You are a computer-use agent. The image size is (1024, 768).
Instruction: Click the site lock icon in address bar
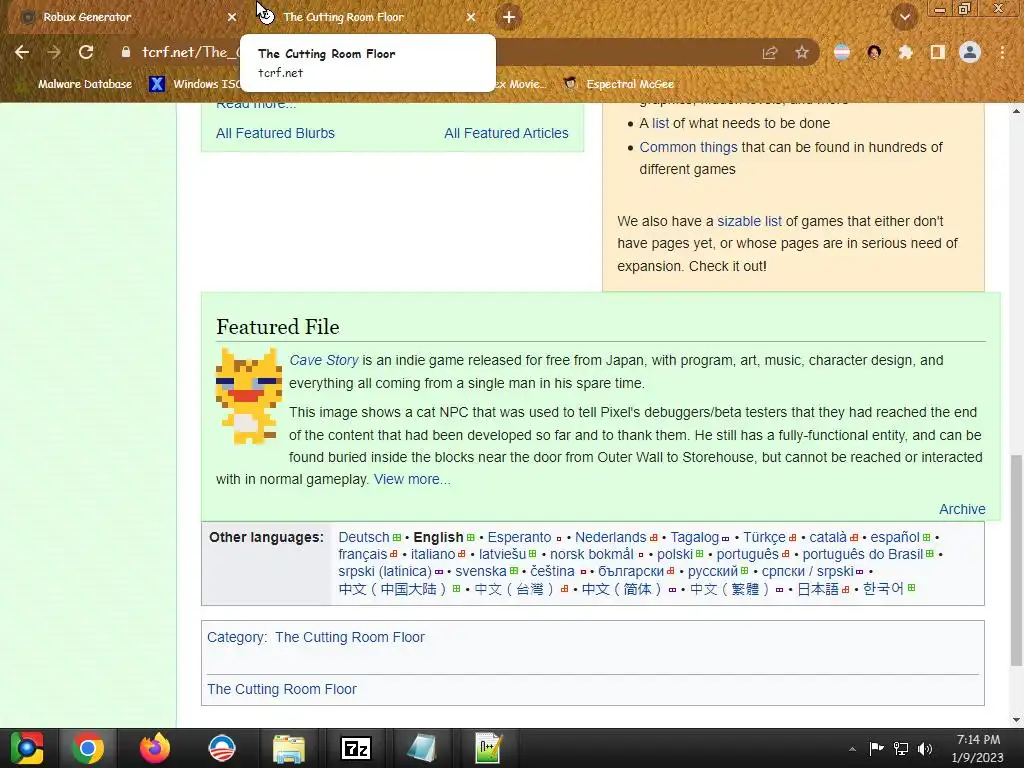click(126, 52)
